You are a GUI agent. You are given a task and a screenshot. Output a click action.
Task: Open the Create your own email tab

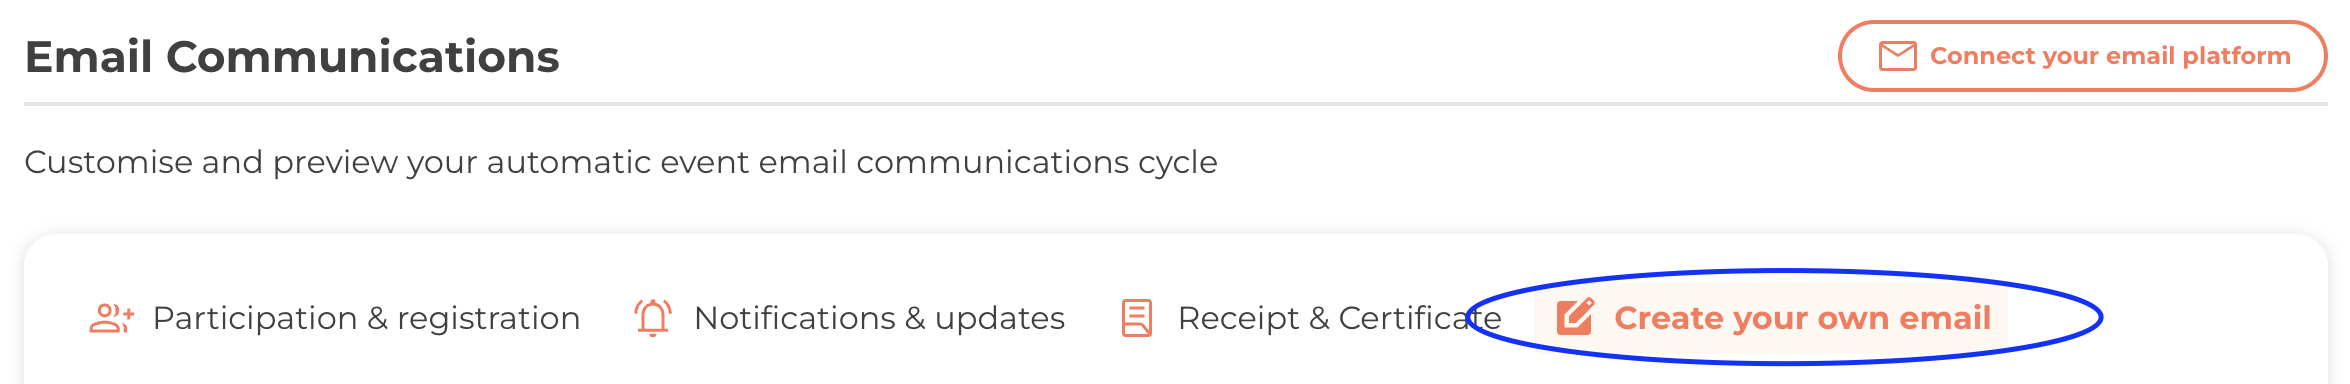(x=1772, y=318)
